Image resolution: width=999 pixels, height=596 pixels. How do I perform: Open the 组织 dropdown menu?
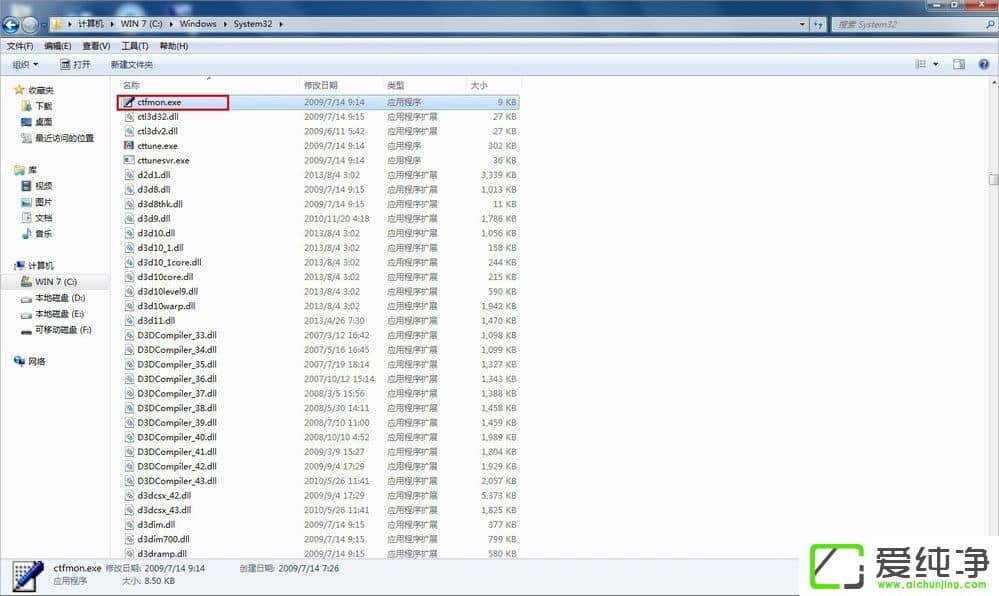25,64
